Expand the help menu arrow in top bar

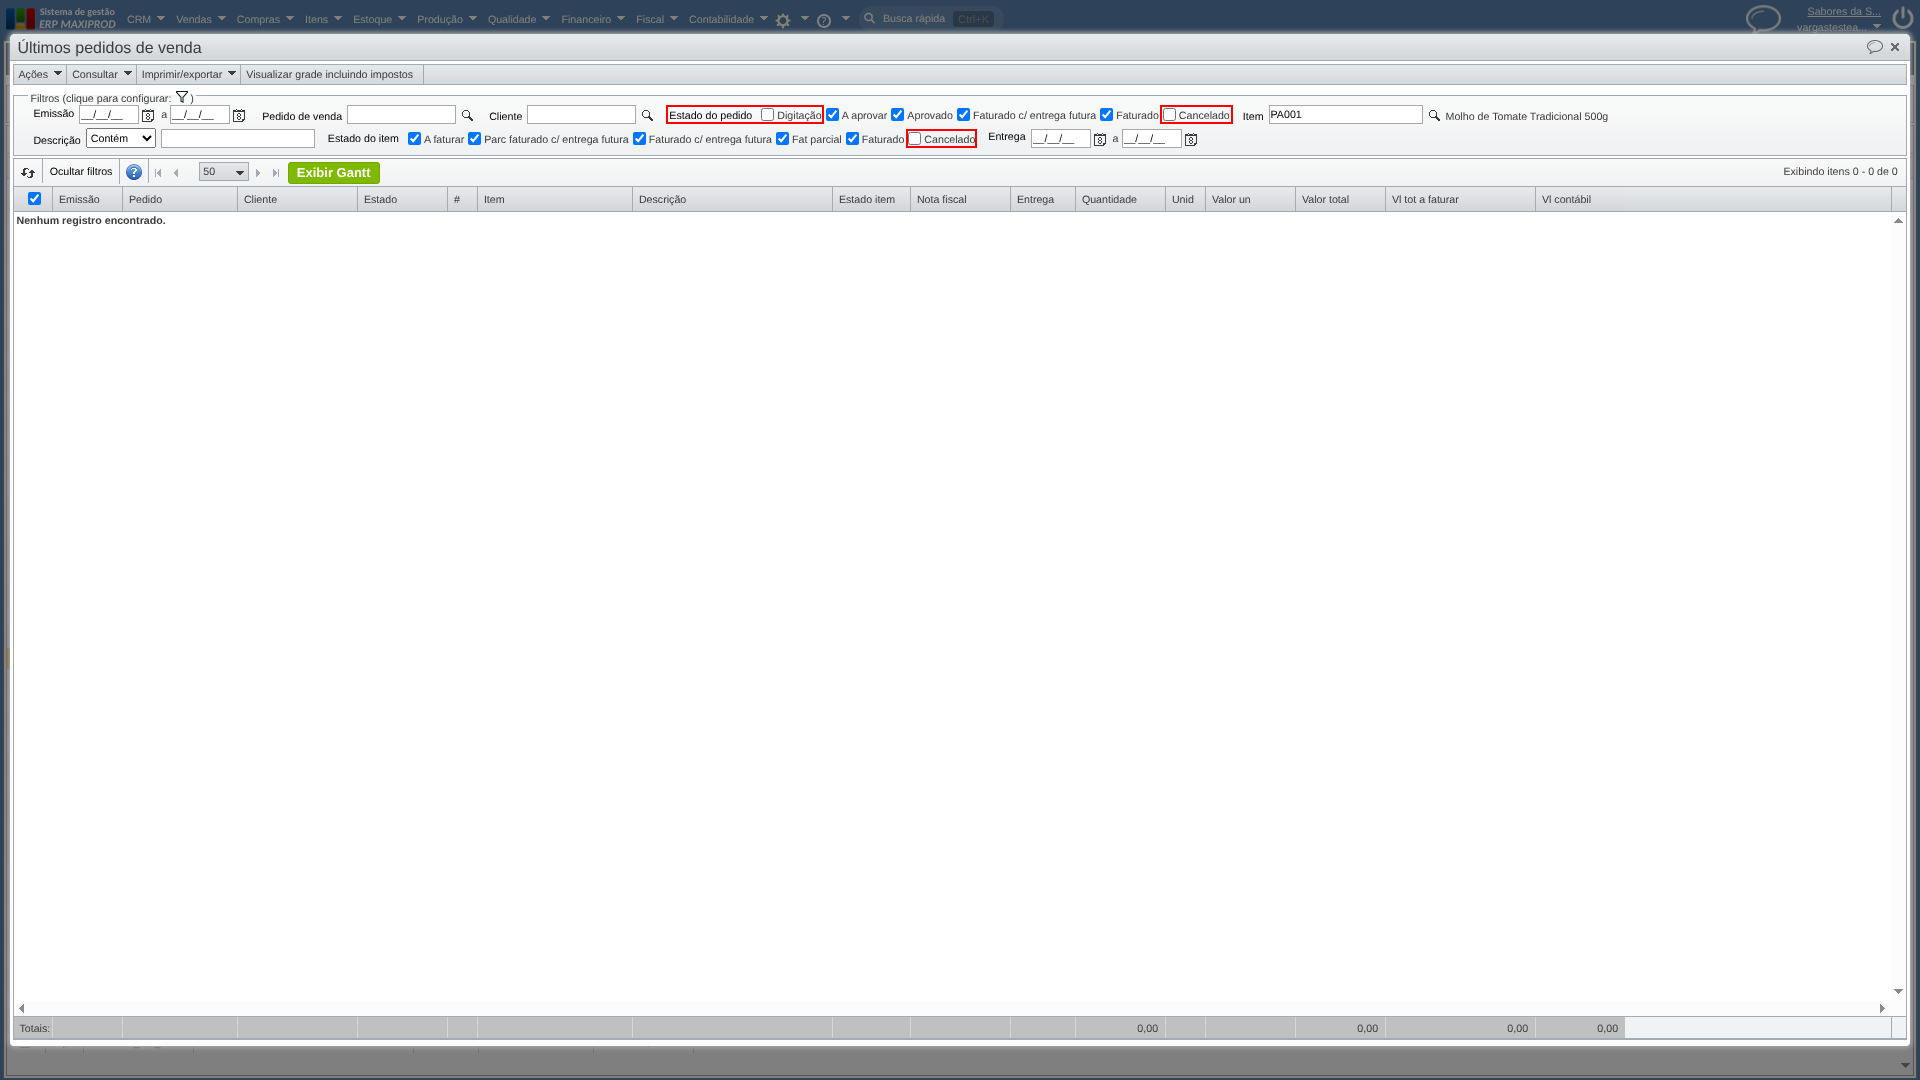click(846, 19)
